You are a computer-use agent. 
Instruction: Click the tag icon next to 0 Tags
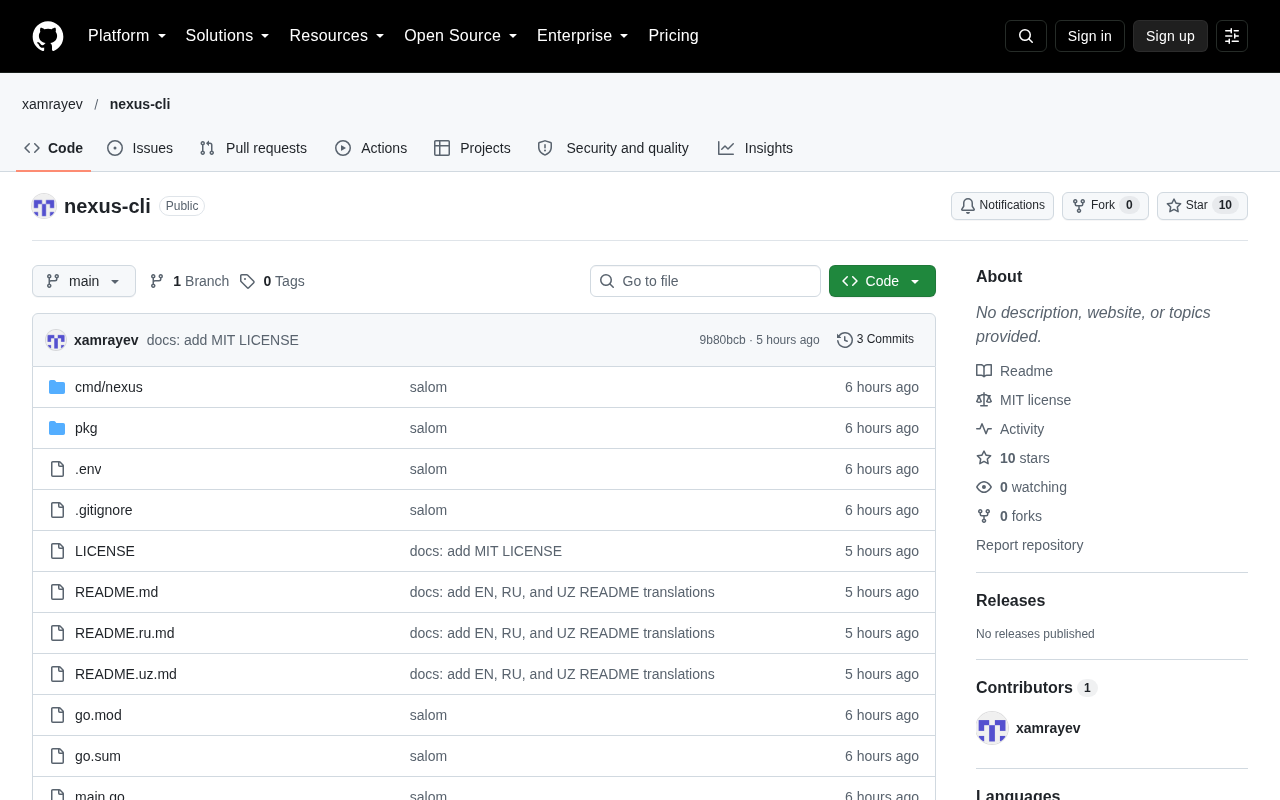tap(247, 281)
